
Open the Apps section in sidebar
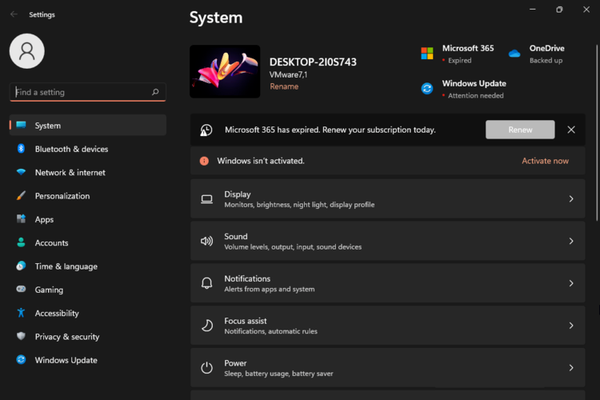(44, 219)
